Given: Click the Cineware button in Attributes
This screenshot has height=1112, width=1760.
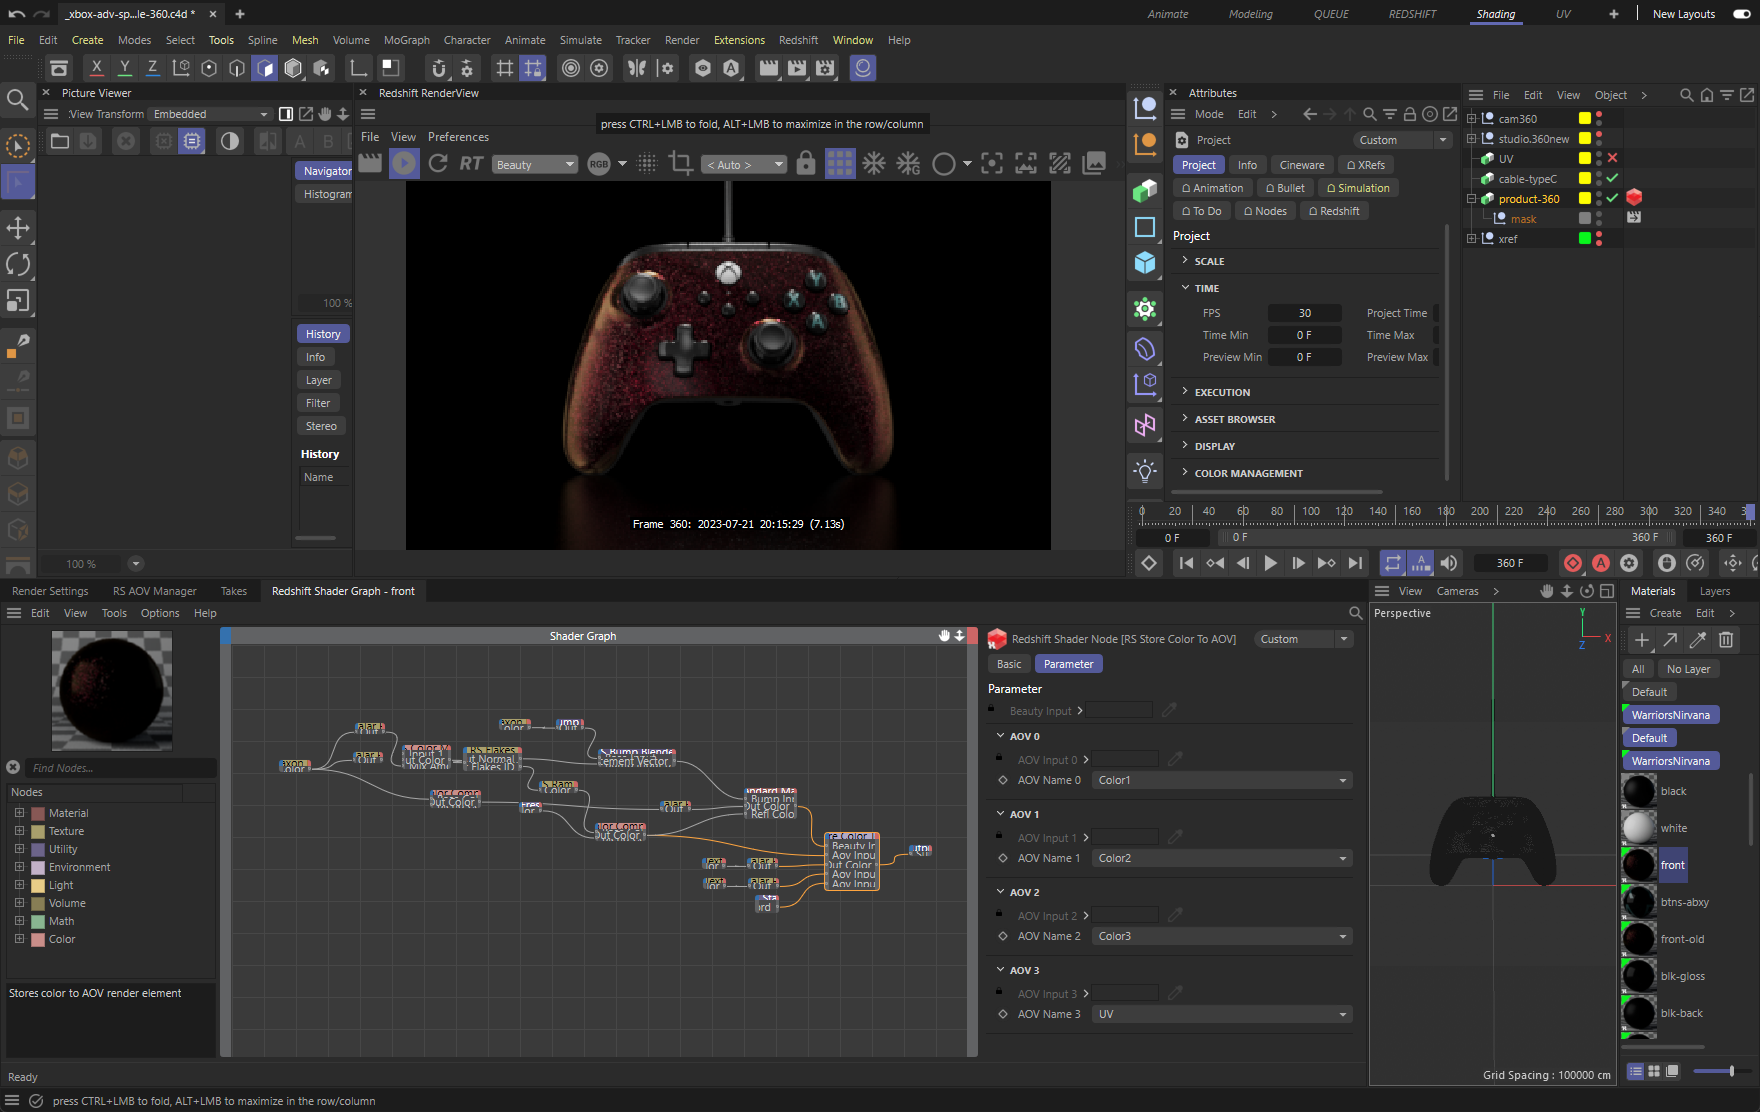Looking at the screenshot, I should pyautogui.click(x=1302, y=165).
